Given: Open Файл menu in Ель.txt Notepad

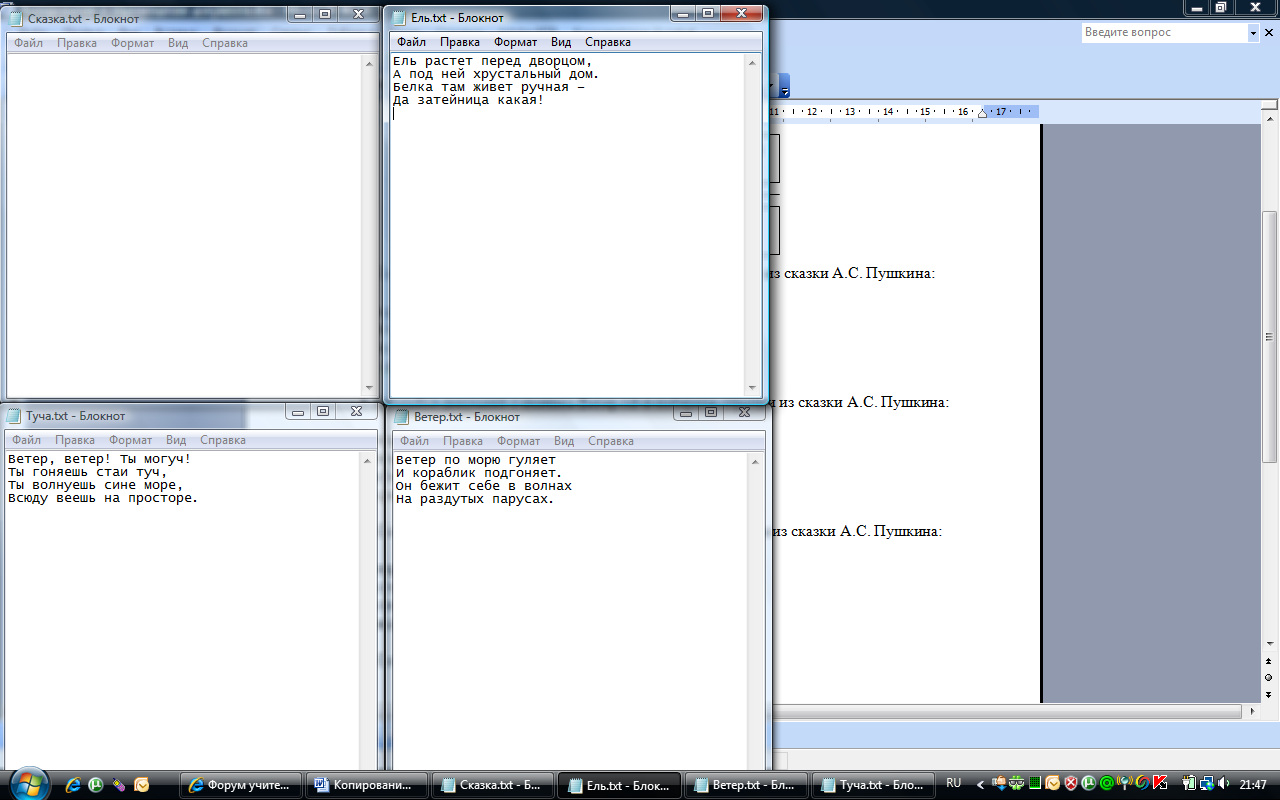Looking at the screenshot, I should [411, 42].
